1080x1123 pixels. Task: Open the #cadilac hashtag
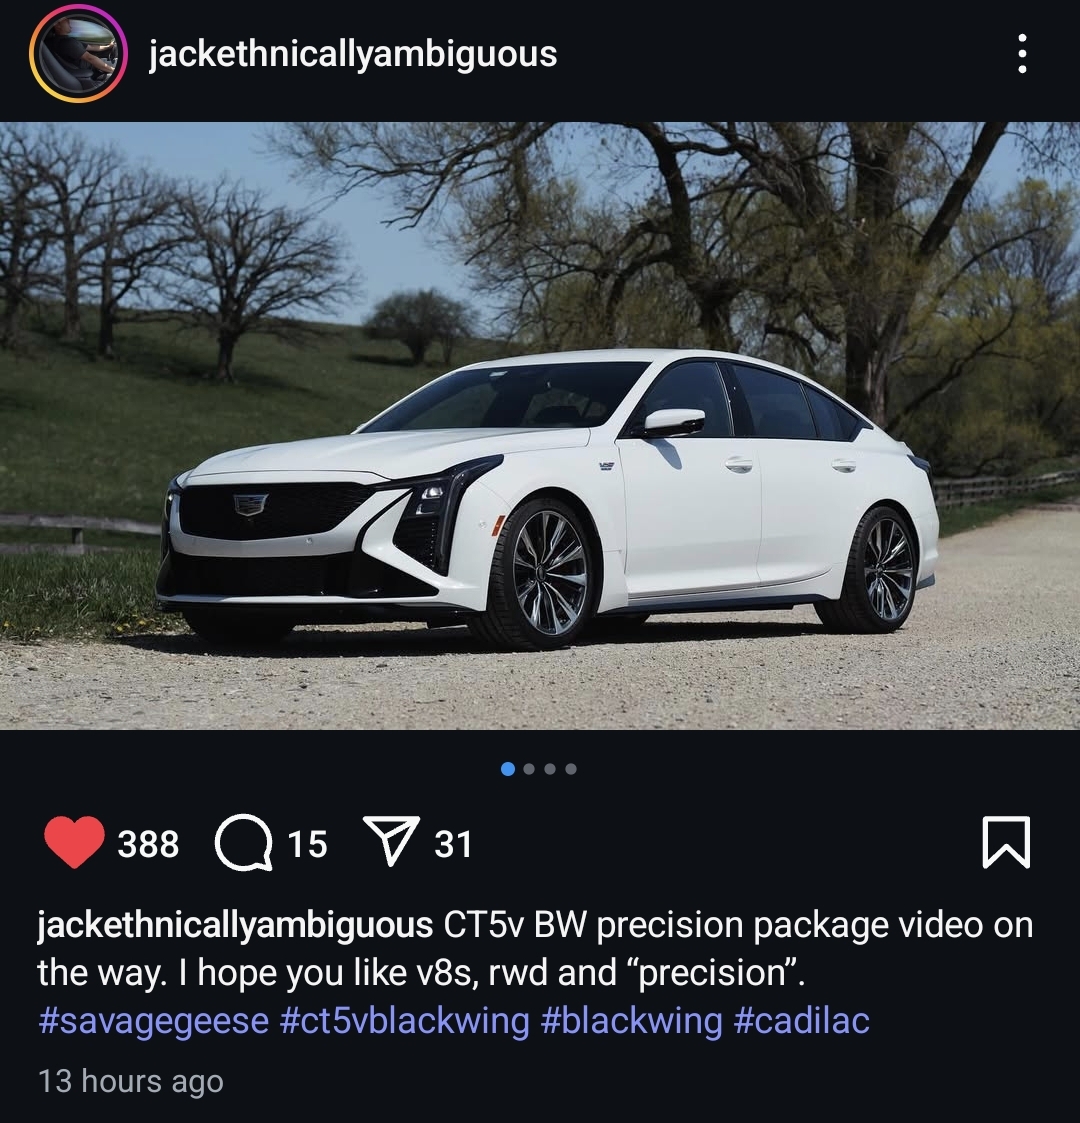tap(801, 1021)
